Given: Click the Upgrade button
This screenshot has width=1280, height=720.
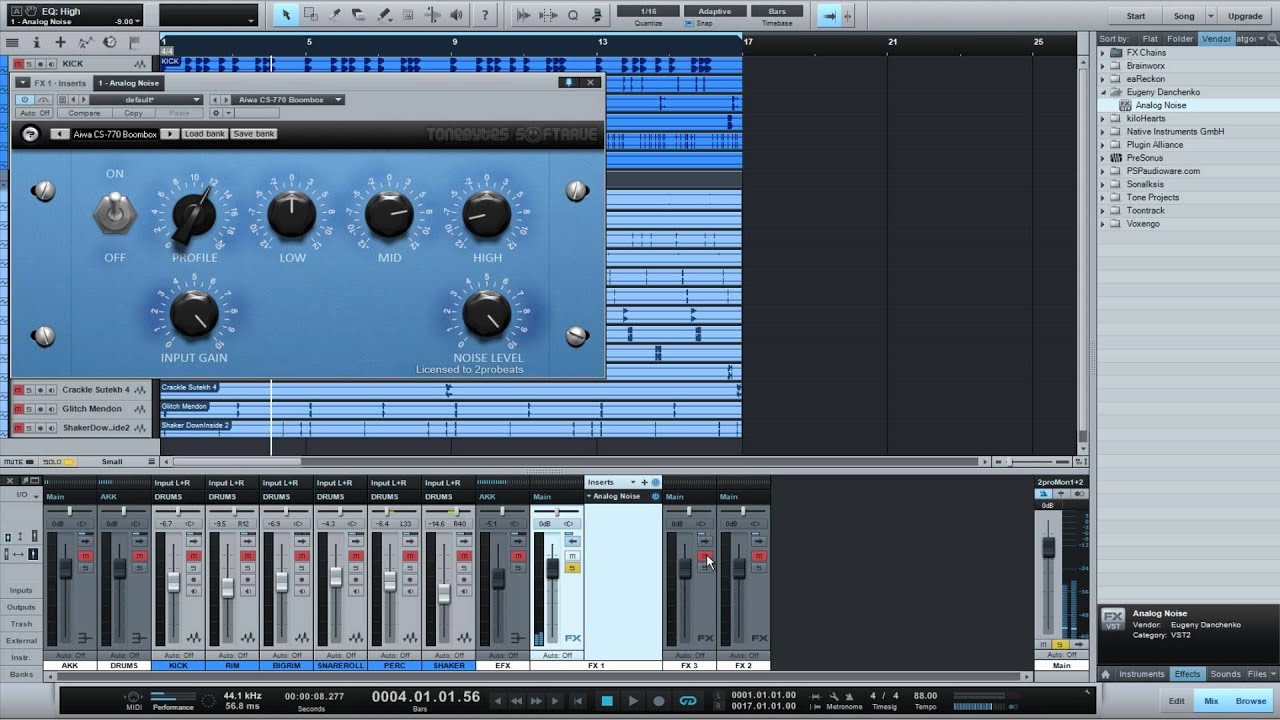Looking at the screenshot, I should click(1245, 16).
